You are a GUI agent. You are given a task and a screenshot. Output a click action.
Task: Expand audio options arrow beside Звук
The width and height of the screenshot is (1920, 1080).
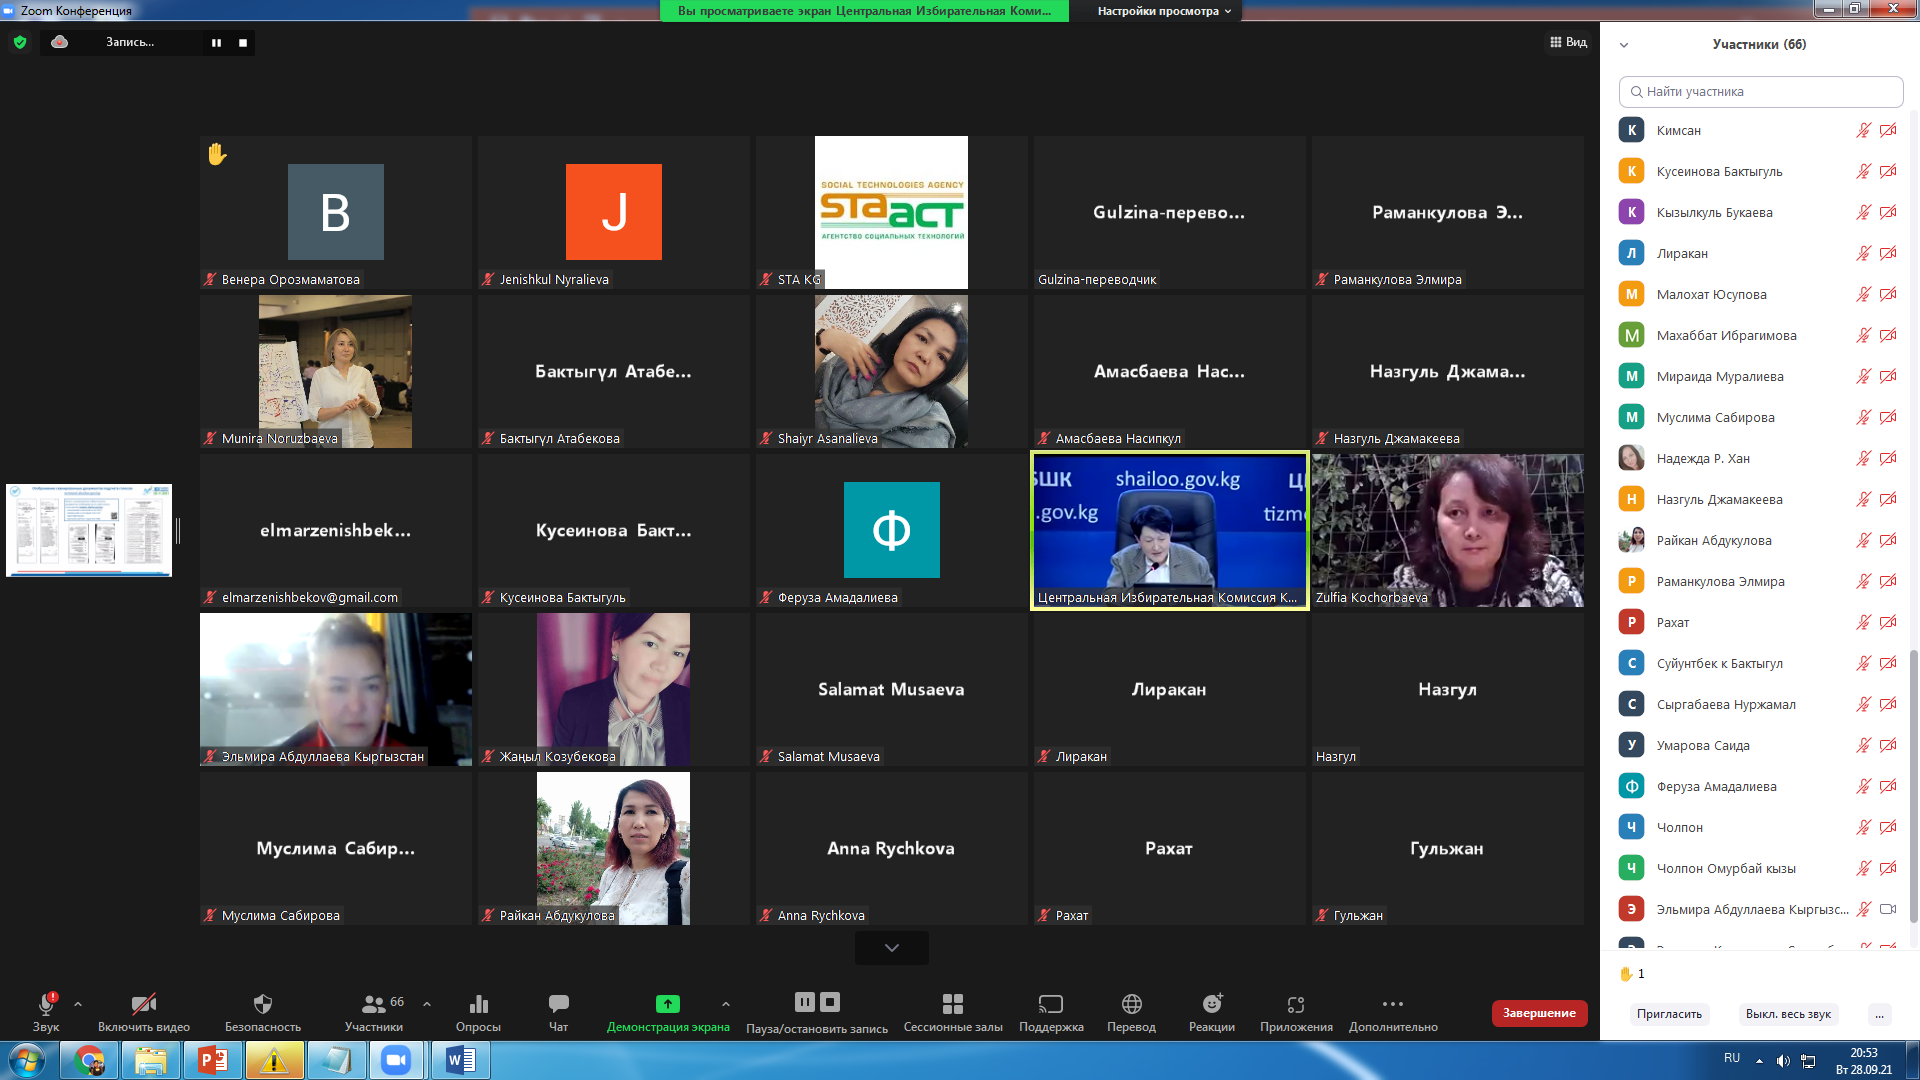click(78, 1004)
